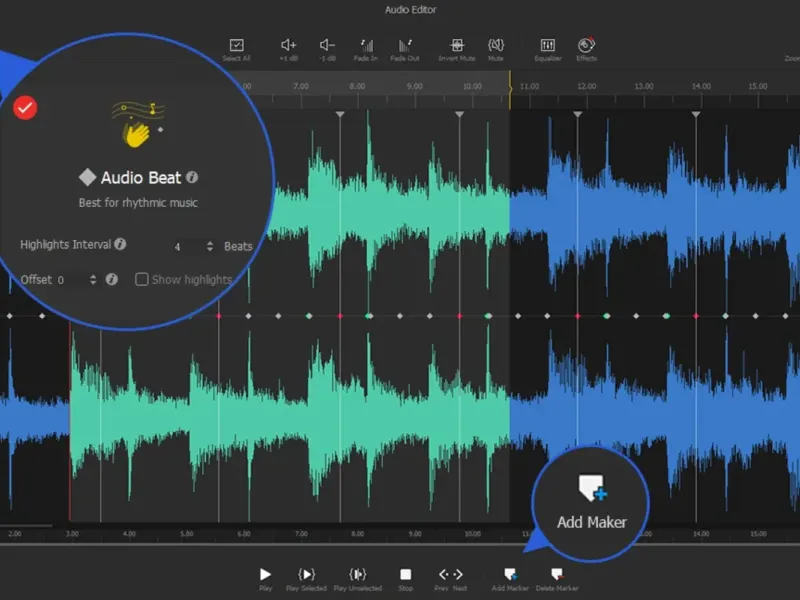The height and width of the screenshot is (600, 800).
Task: Jump to the next marker with Next
Action: (x=458, y=574)
